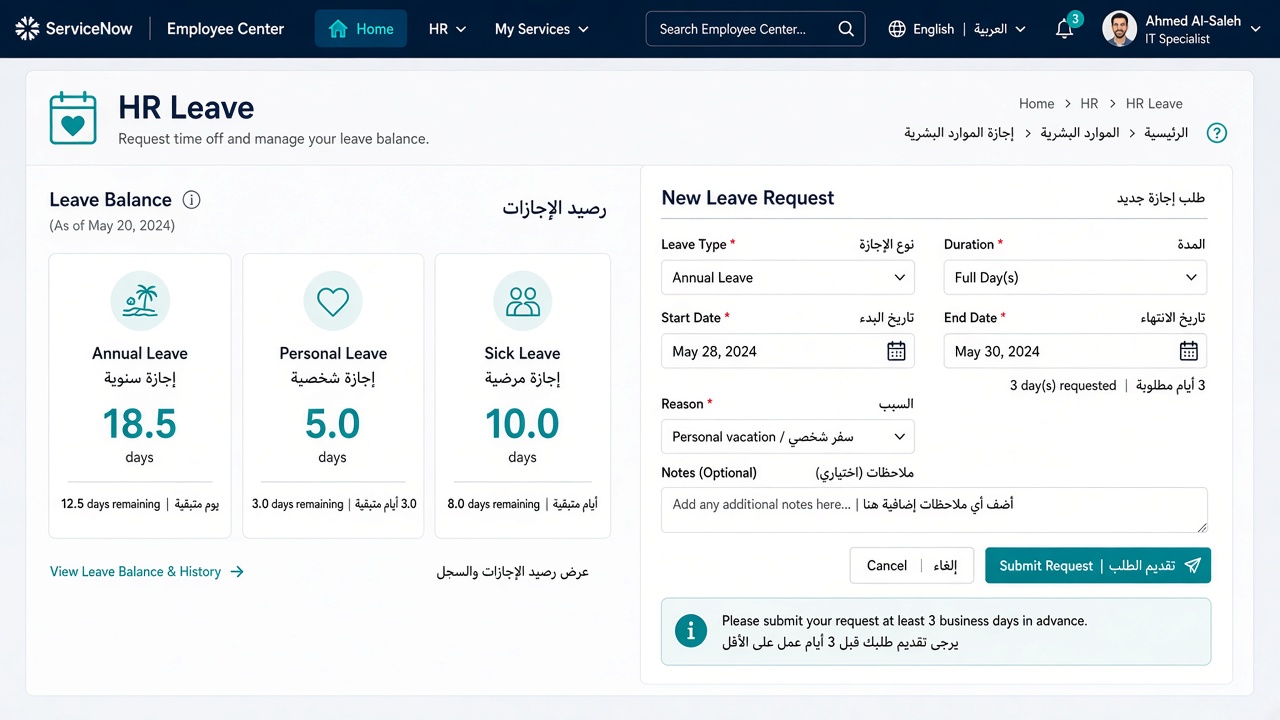Click the HR Leave calendar heart icon
The height and width of the screenshot is (720, 1280).
73,118
